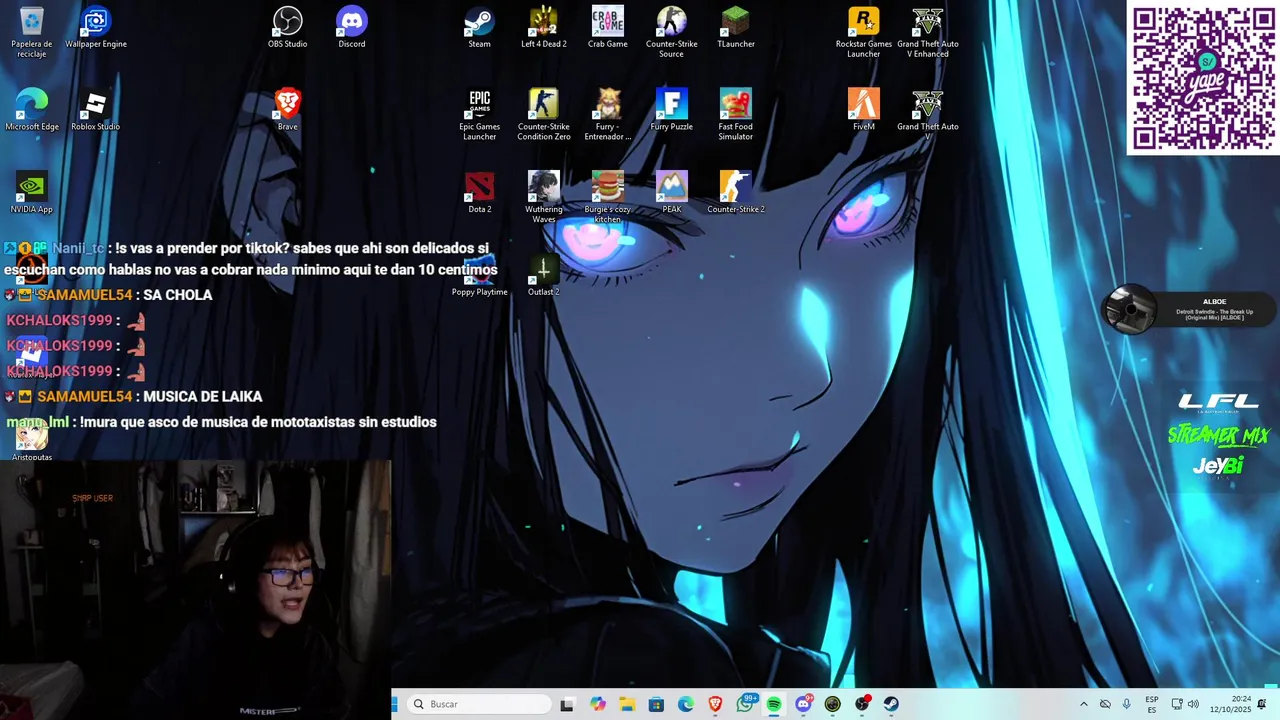Open Microsoft Store from the taskbar

657,704
